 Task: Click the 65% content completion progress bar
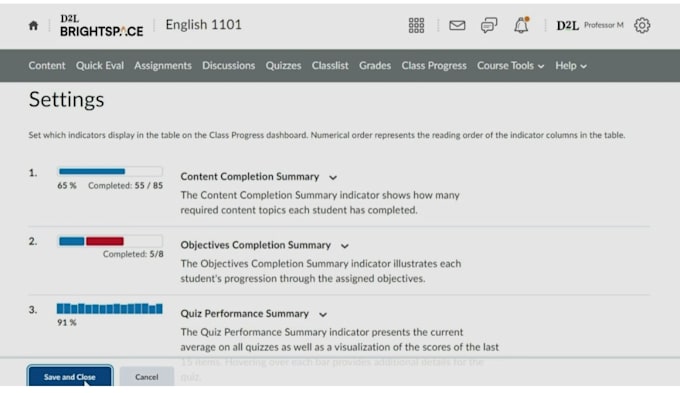110,171
